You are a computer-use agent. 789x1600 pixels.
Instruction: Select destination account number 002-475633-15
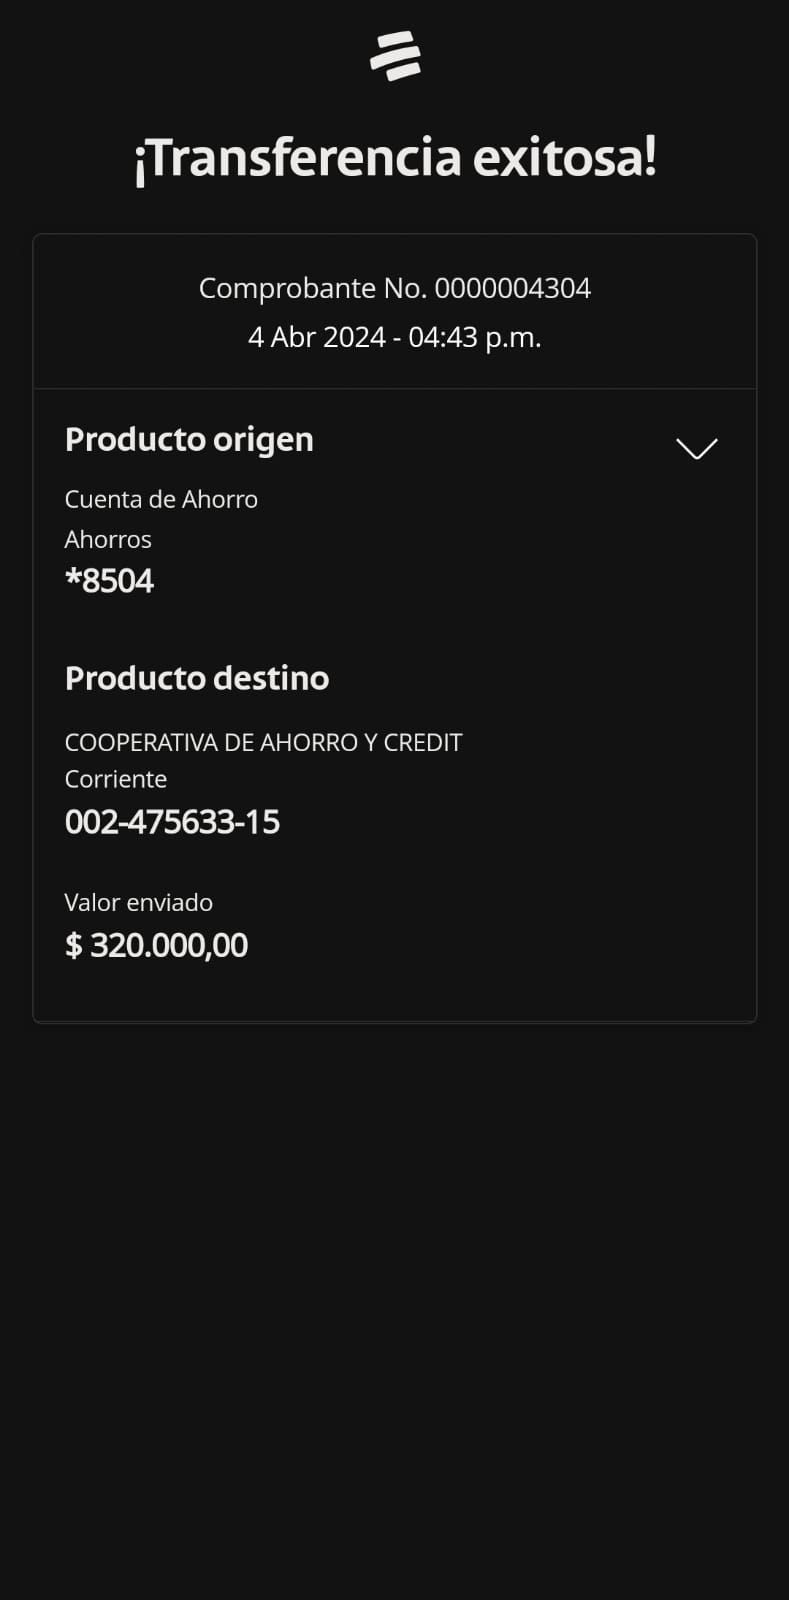(172, 822)
